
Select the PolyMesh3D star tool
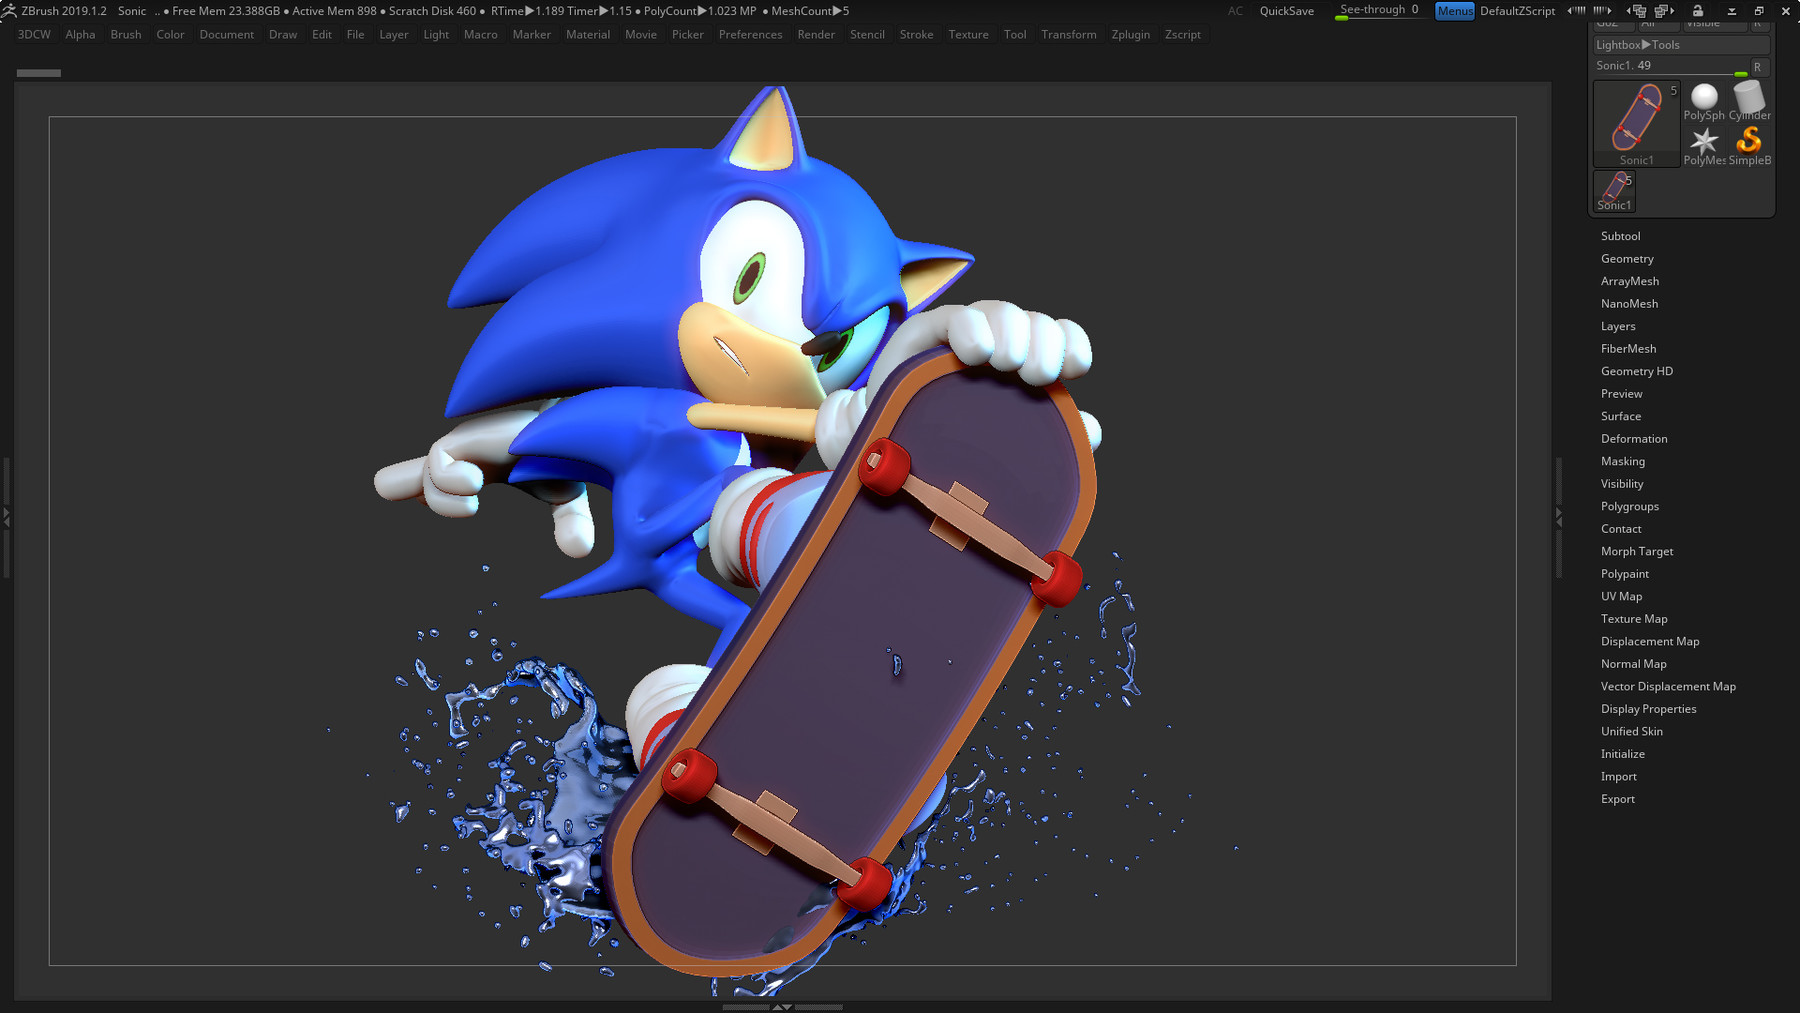tap(1703, 143)
